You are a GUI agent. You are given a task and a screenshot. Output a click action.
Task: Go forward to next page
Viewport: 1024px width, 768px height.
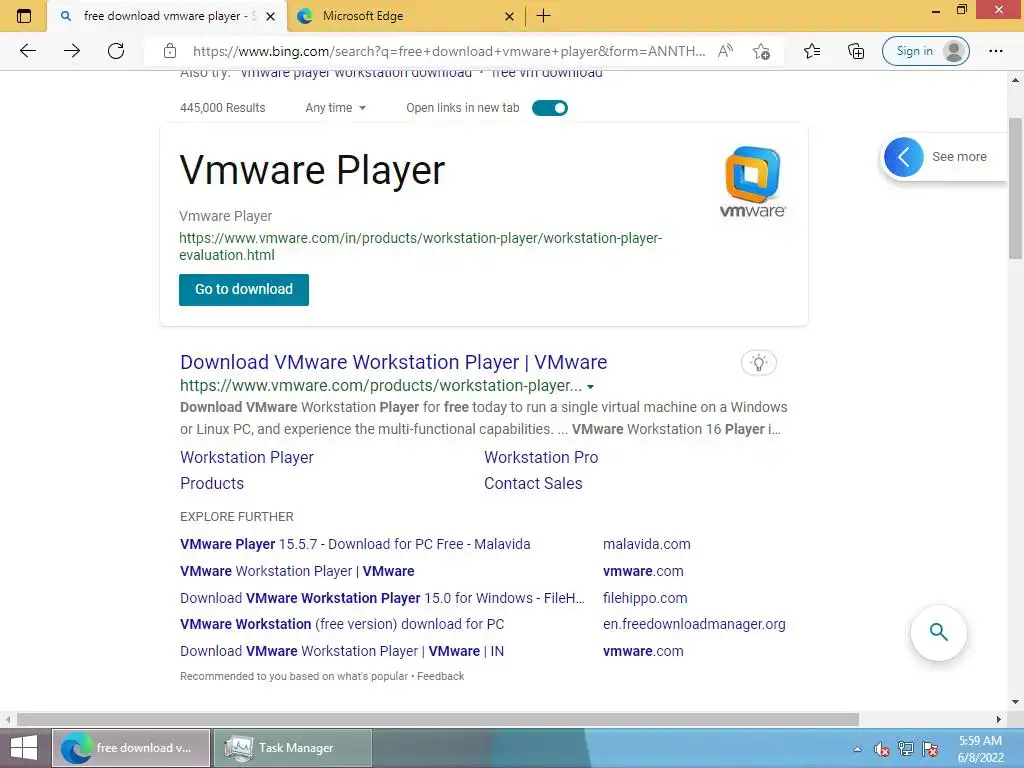[x=72, y=51]
